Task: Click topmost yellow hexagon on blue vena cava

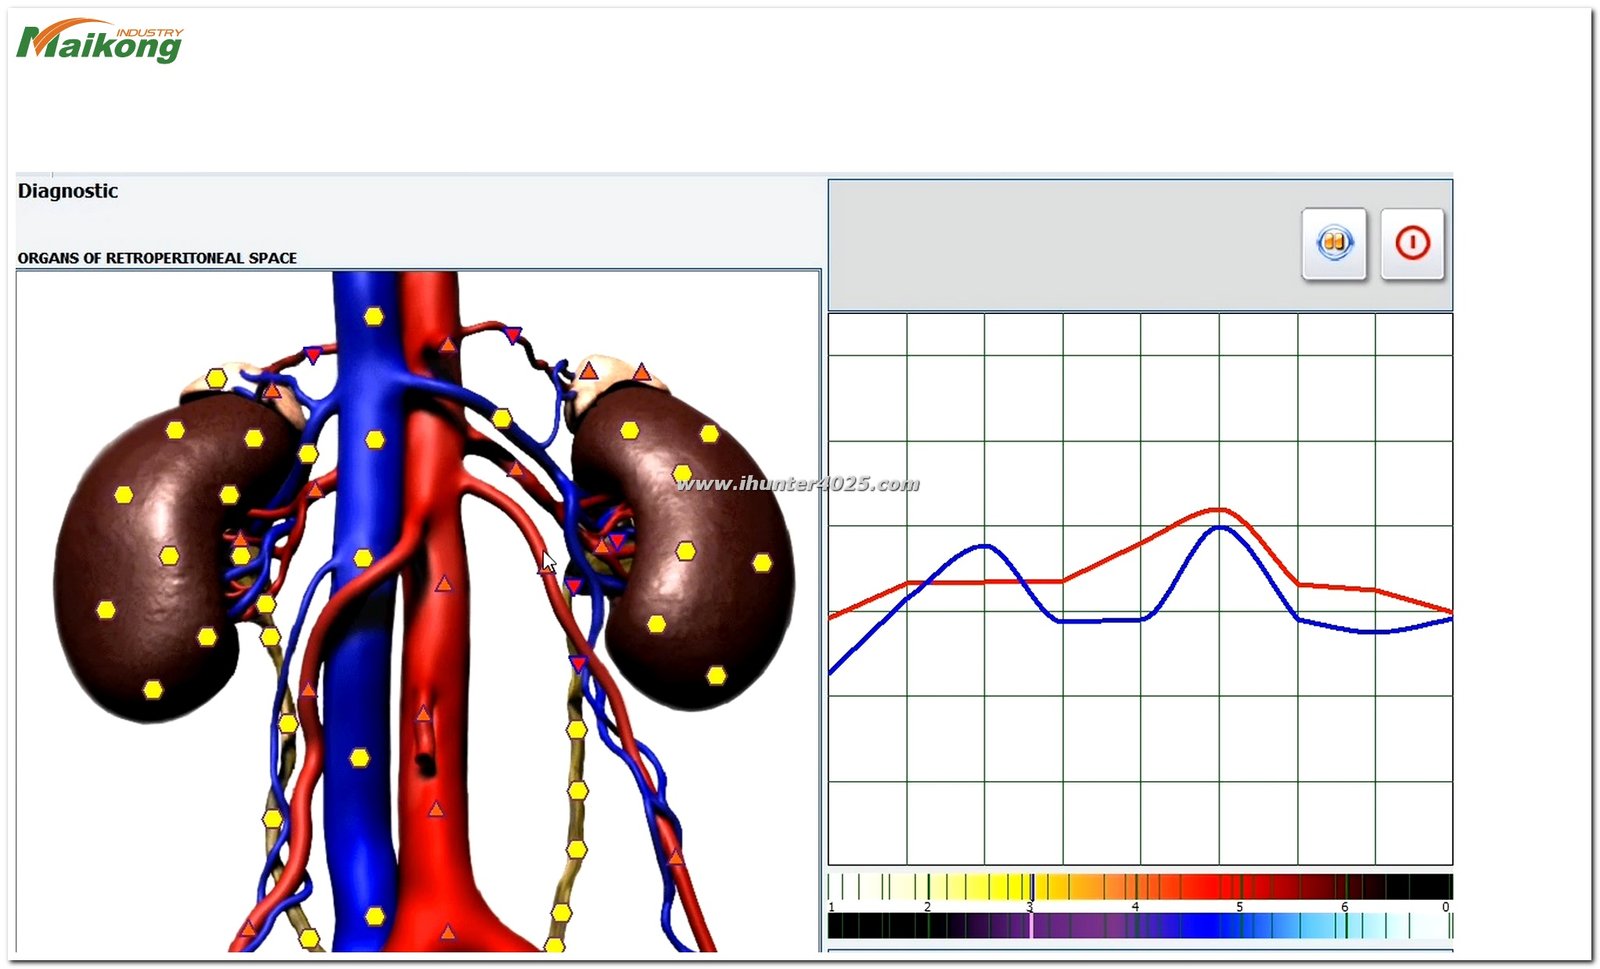Action: coord(373,317)
